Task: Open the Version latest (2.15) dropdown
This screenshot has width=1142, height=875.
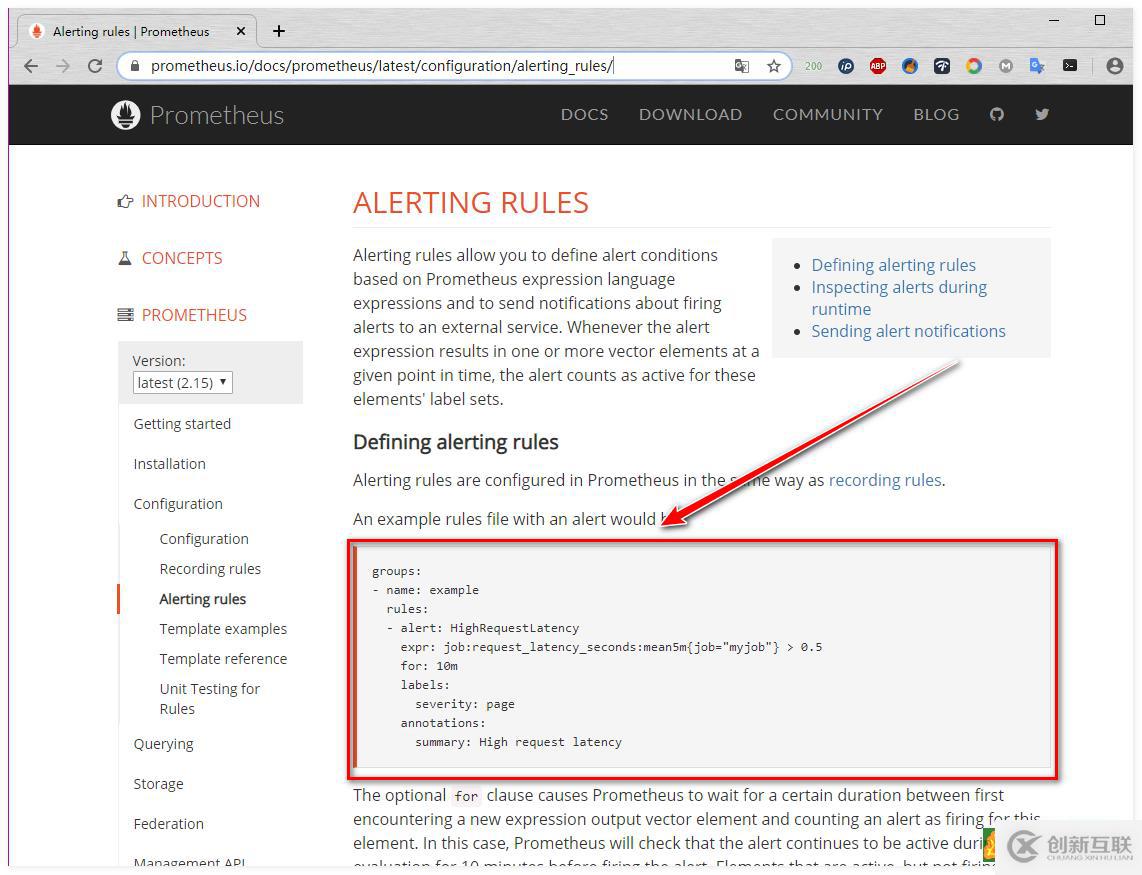Action: tap(182, 382)
